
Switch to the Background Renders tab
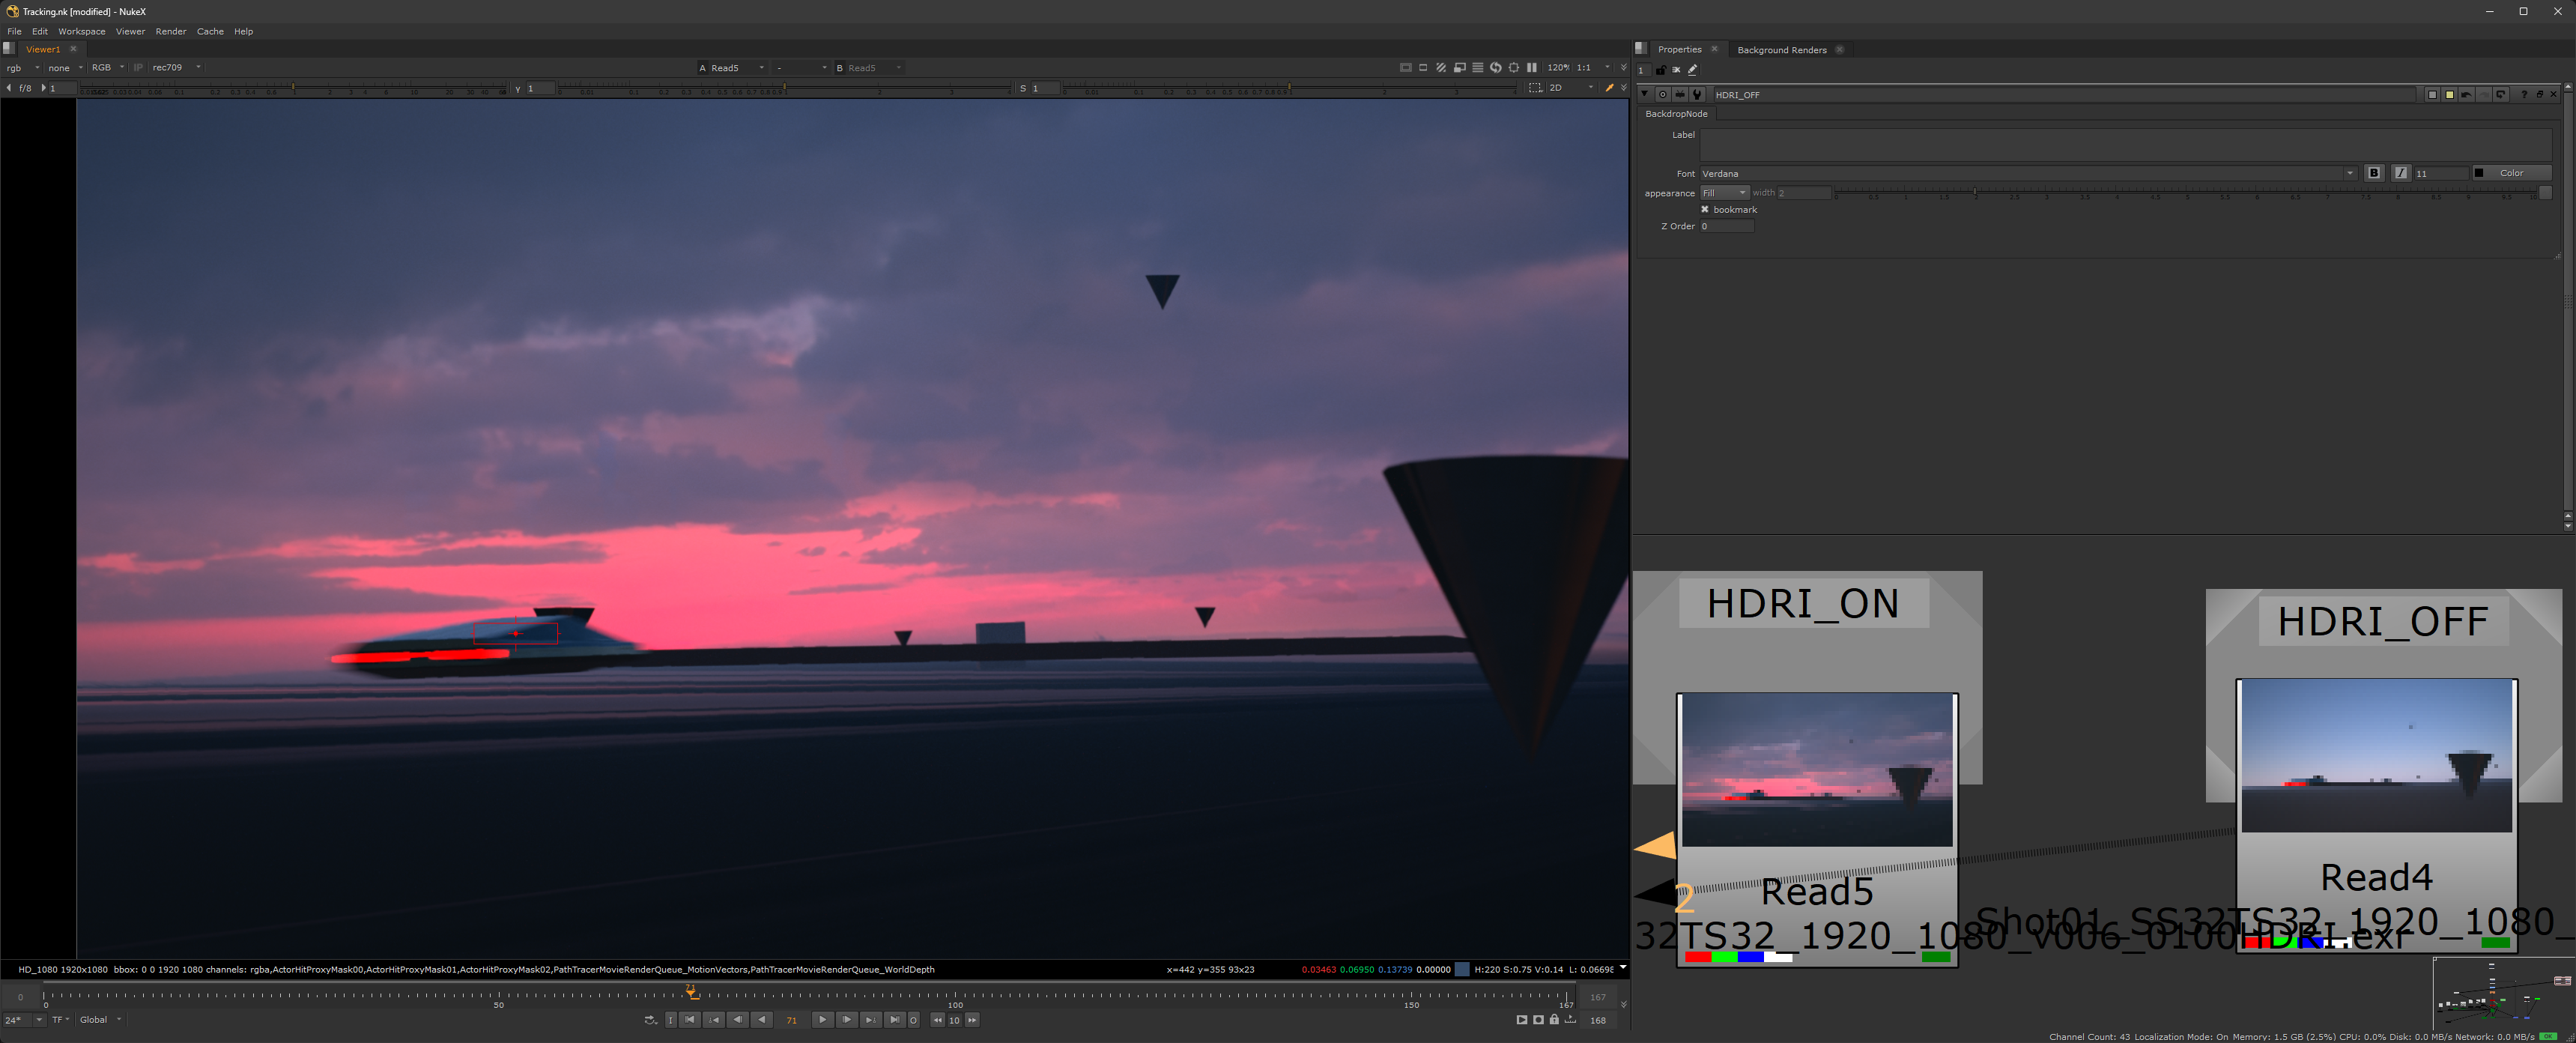1781,49
